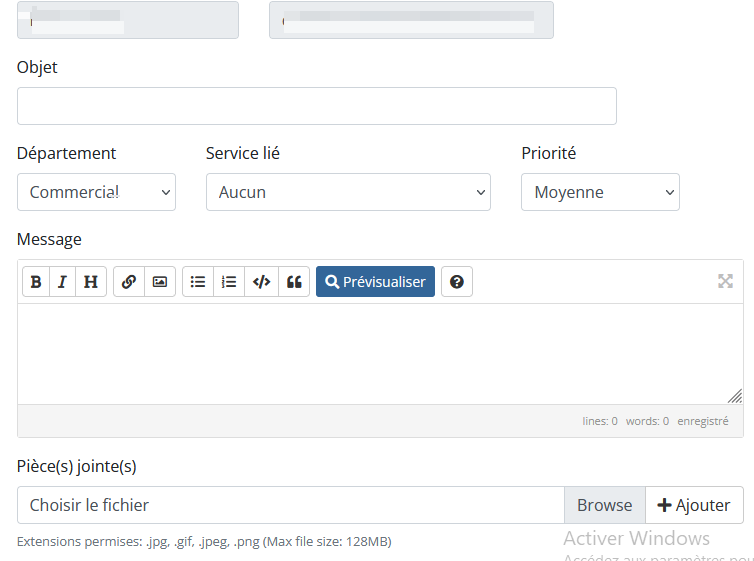
Task: Click the Prévisualiser preview button
Action: click(376, 282)
